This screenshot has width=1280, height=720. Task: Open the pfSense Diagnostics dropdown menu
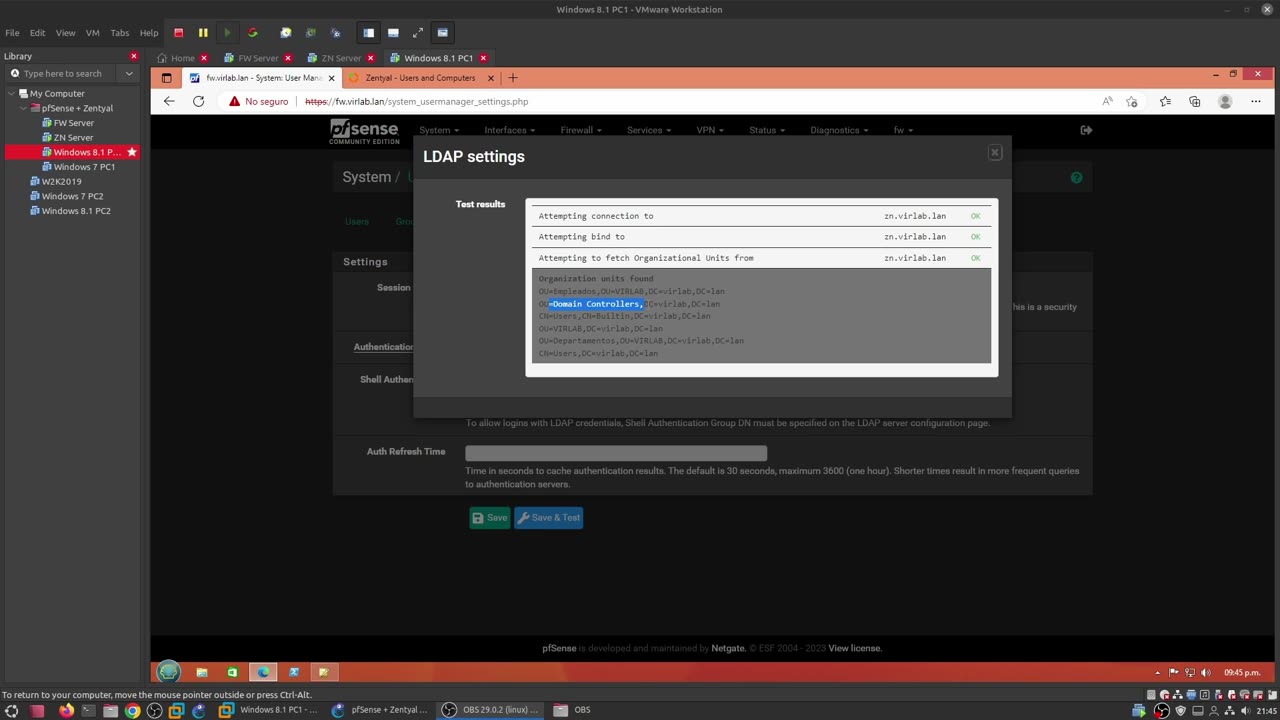(x=839, y=130)
